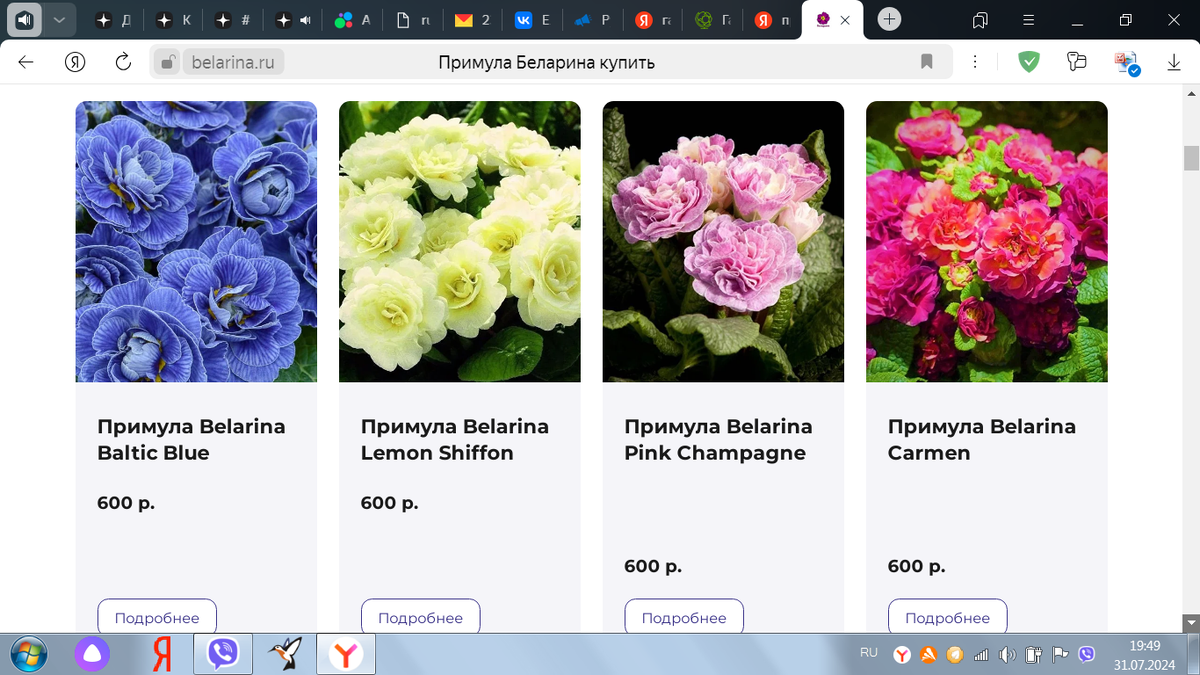Switch to the tab labeled К
The width and height of the screenshot is (1200, 675).
coord(174,20)
